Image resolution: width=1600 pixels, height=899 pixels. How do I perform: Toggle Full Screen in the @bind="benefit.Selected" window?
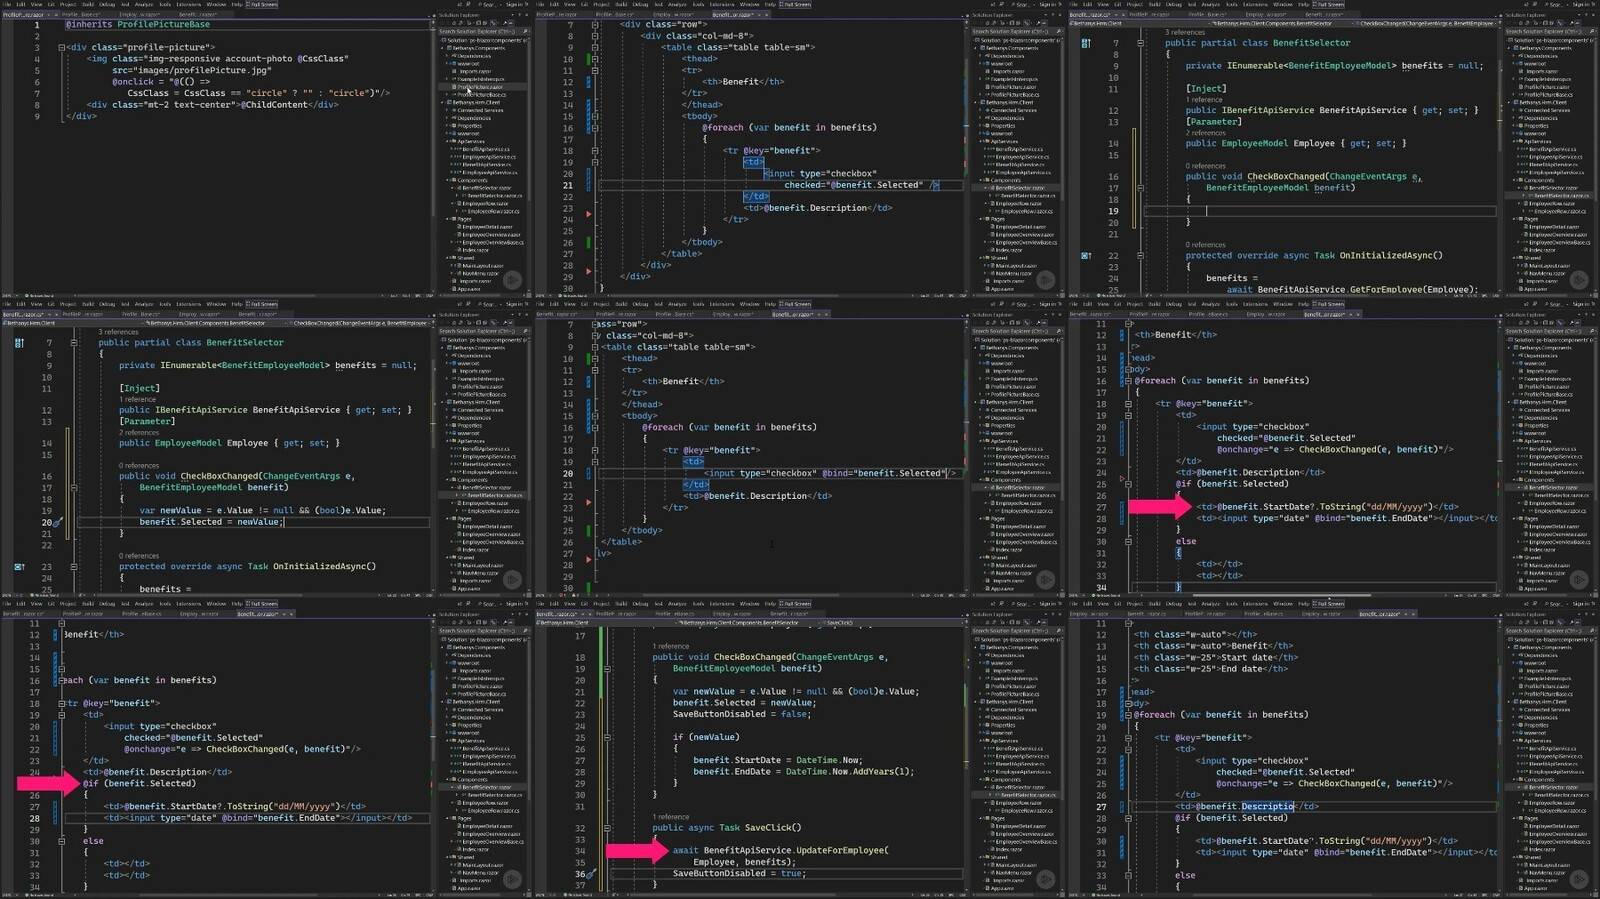click(795, 304)
